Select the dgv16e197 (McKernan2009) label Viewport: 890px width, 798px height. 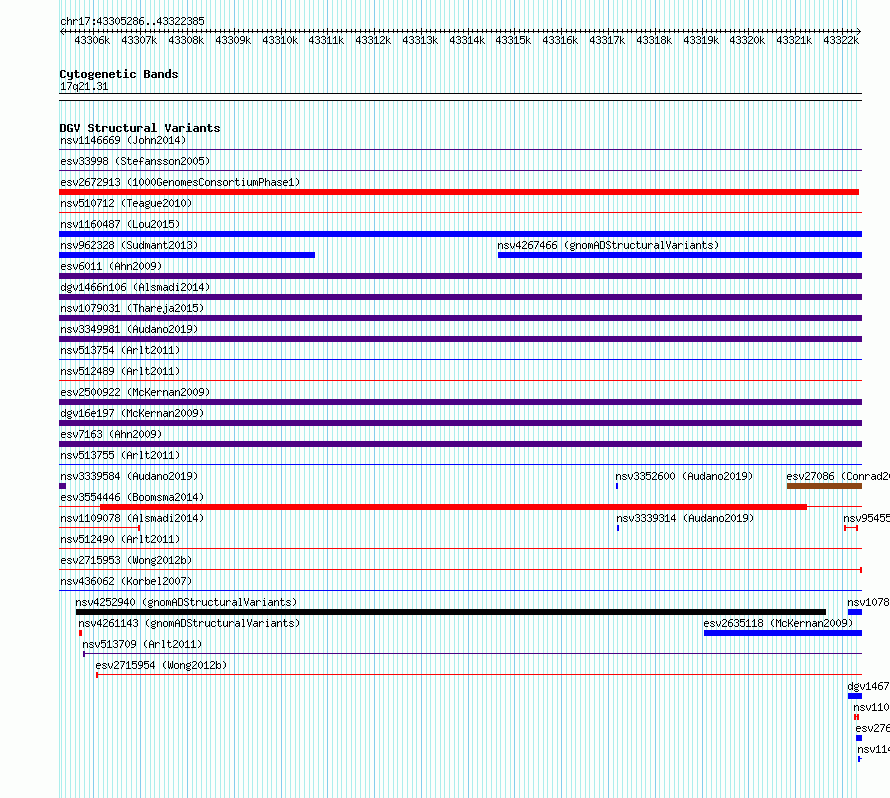pos(132,413)
